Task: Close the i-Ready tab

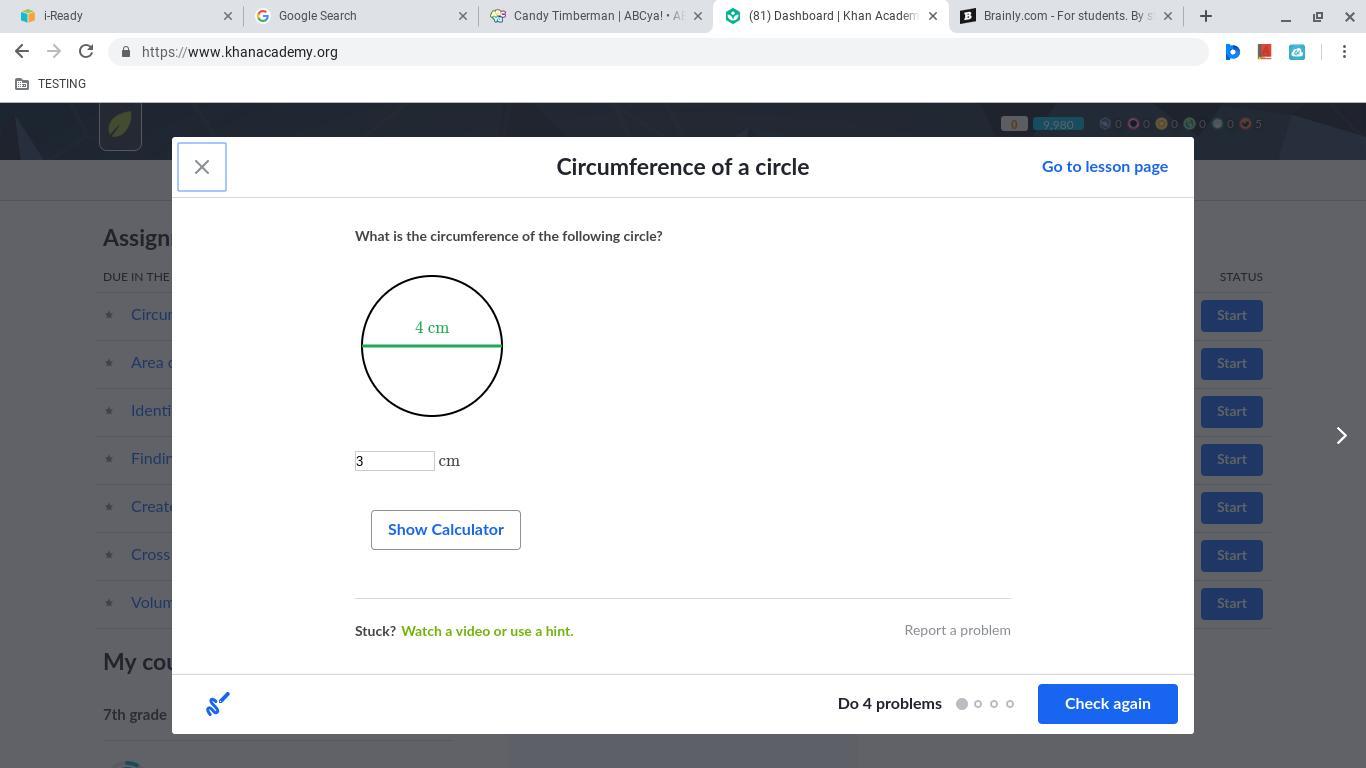Action: [228, 16]
